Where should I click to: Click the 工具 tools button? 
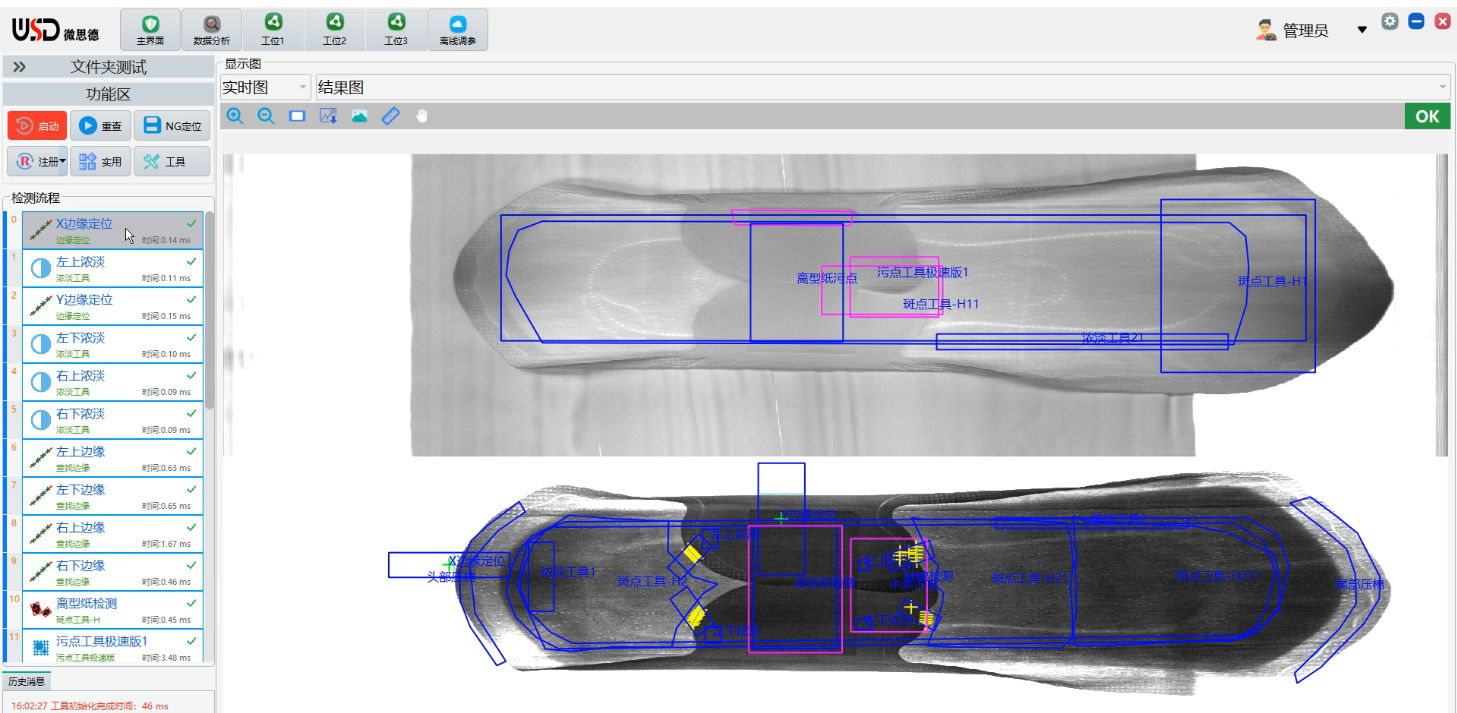[x=172, y=161]
